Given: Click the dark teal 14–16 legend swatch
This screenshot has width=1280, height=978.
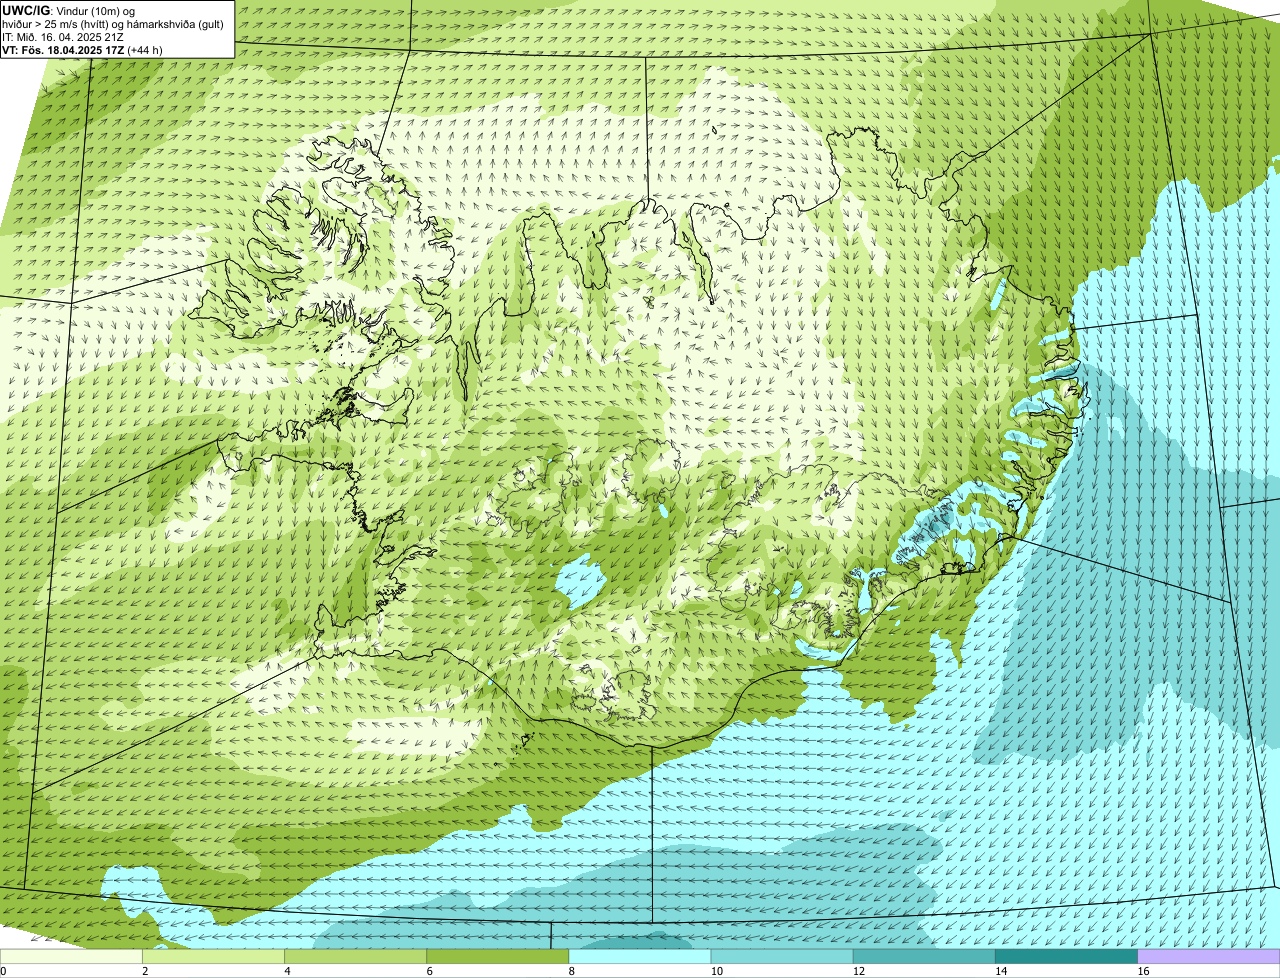Looking at the screenshot, I should coord(1066,957).
